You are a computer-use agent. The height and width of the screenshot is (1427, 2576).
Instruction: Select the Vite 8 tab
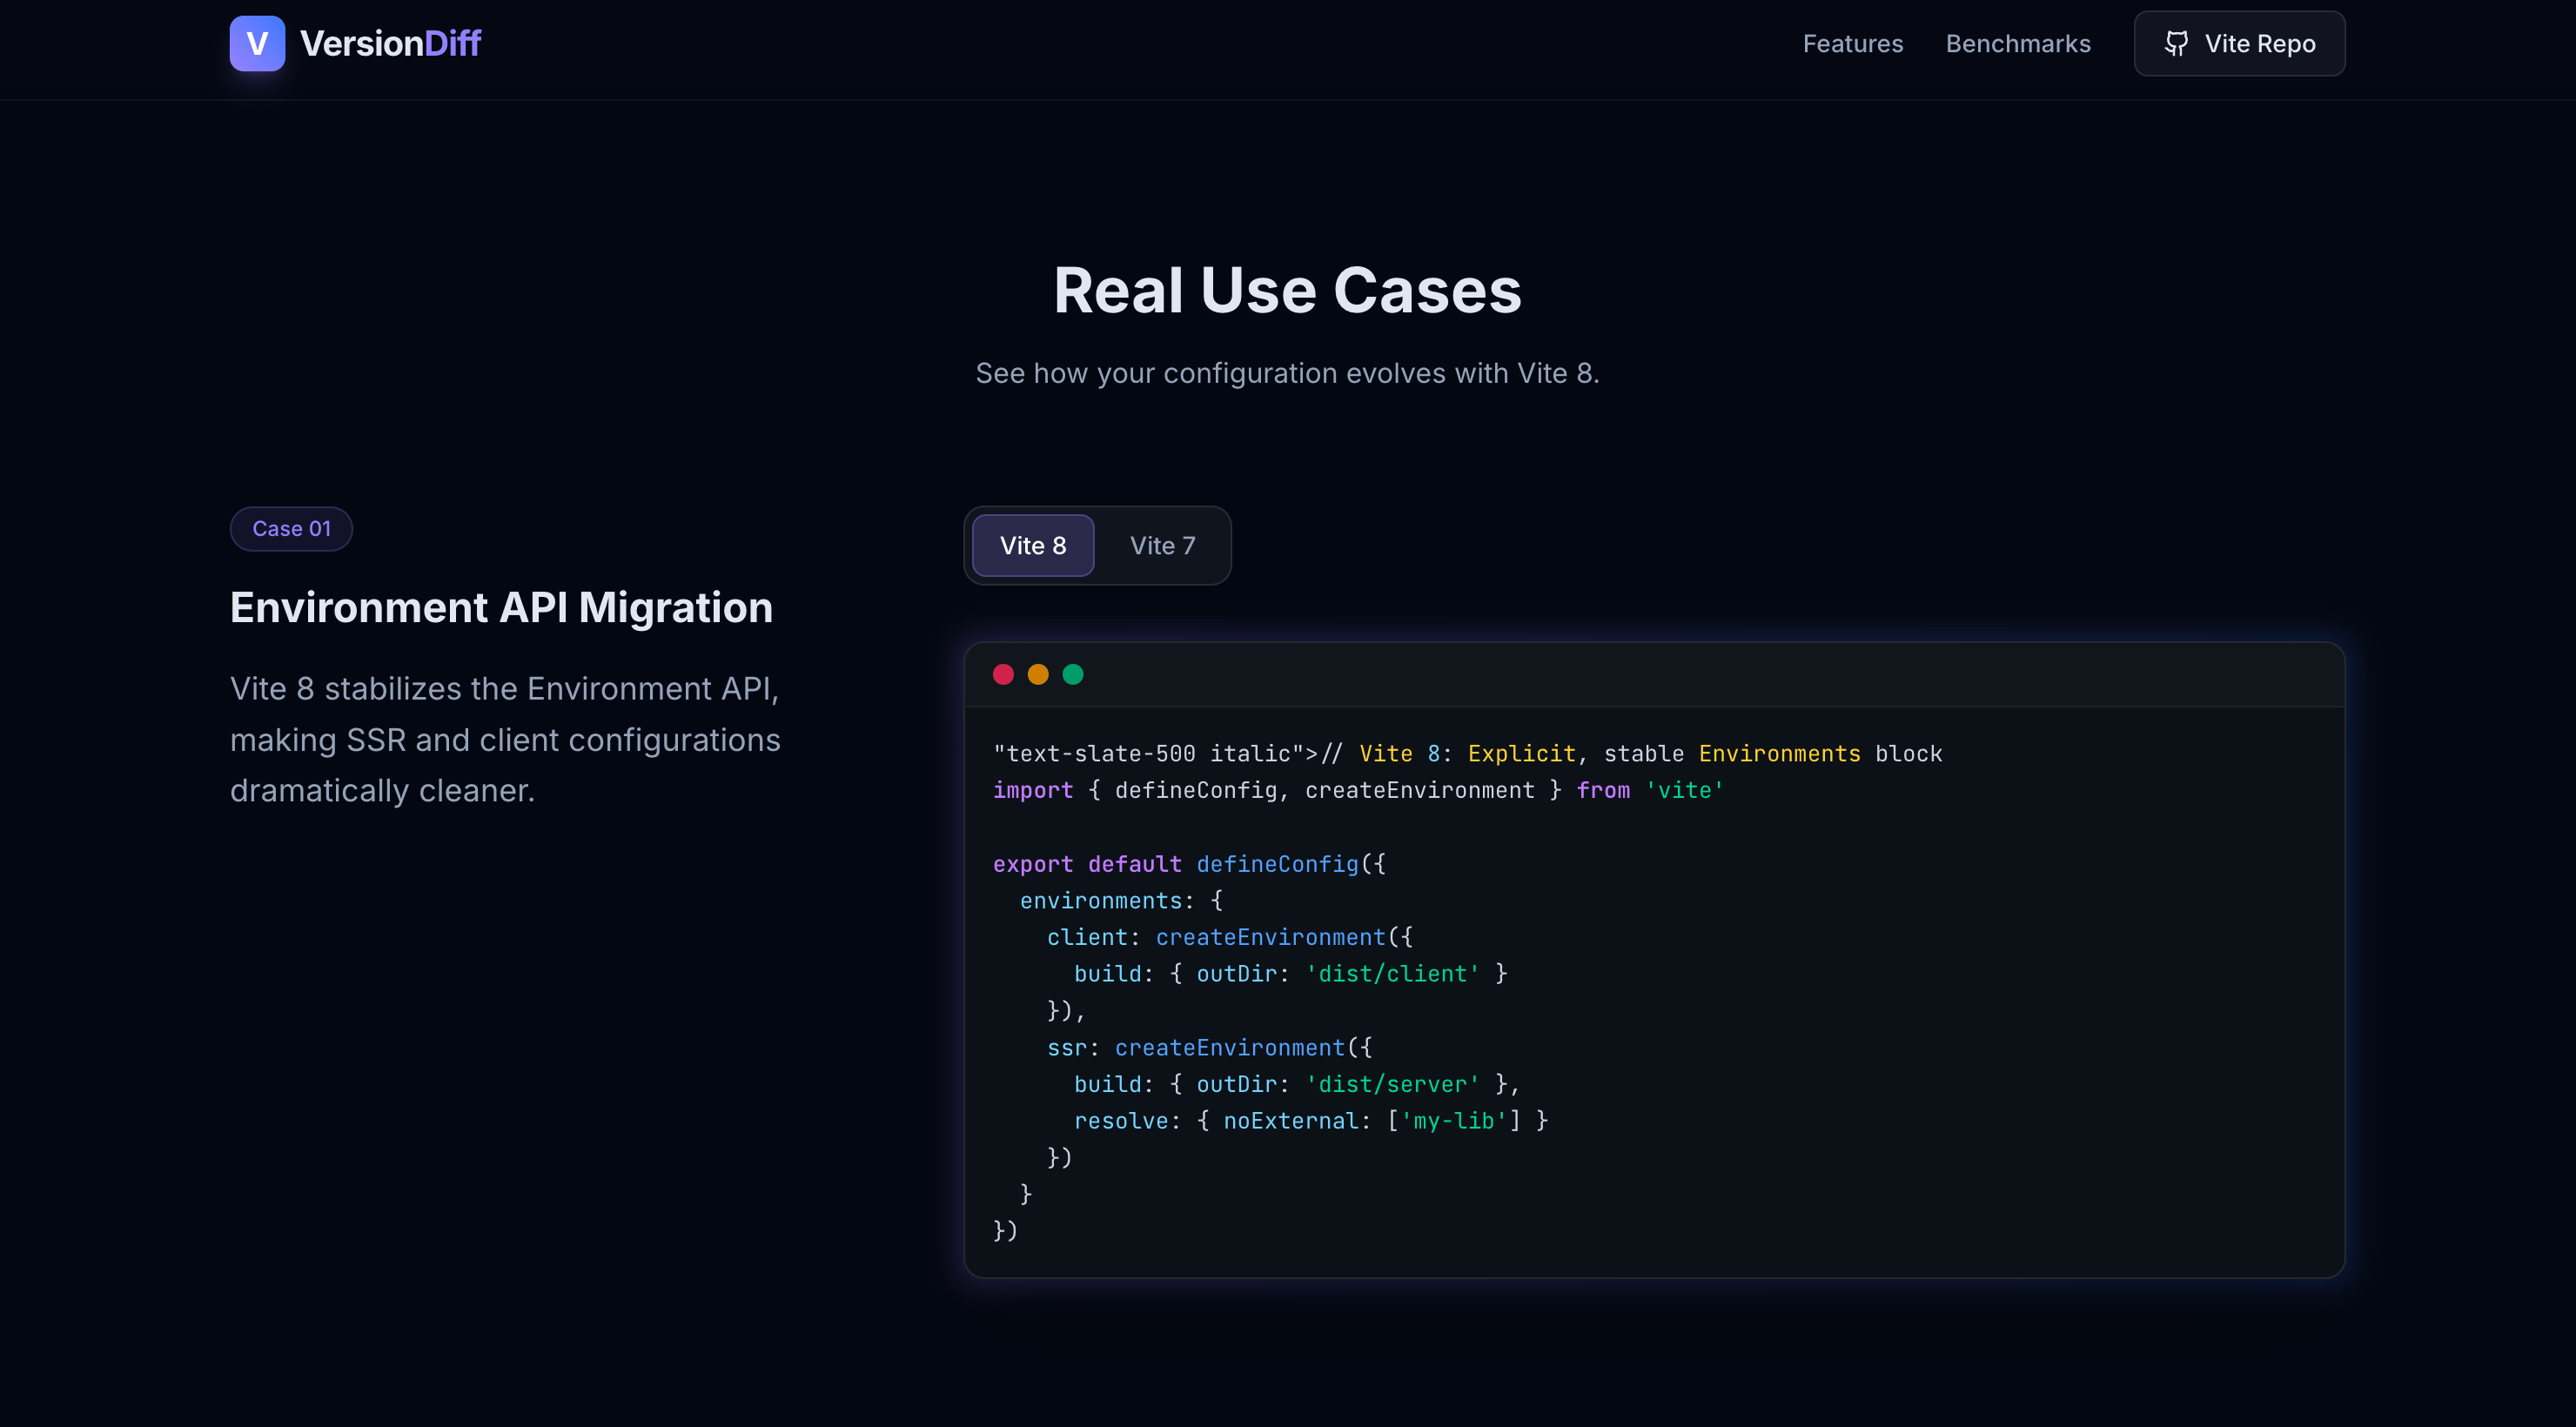[x=1033, y=545]
